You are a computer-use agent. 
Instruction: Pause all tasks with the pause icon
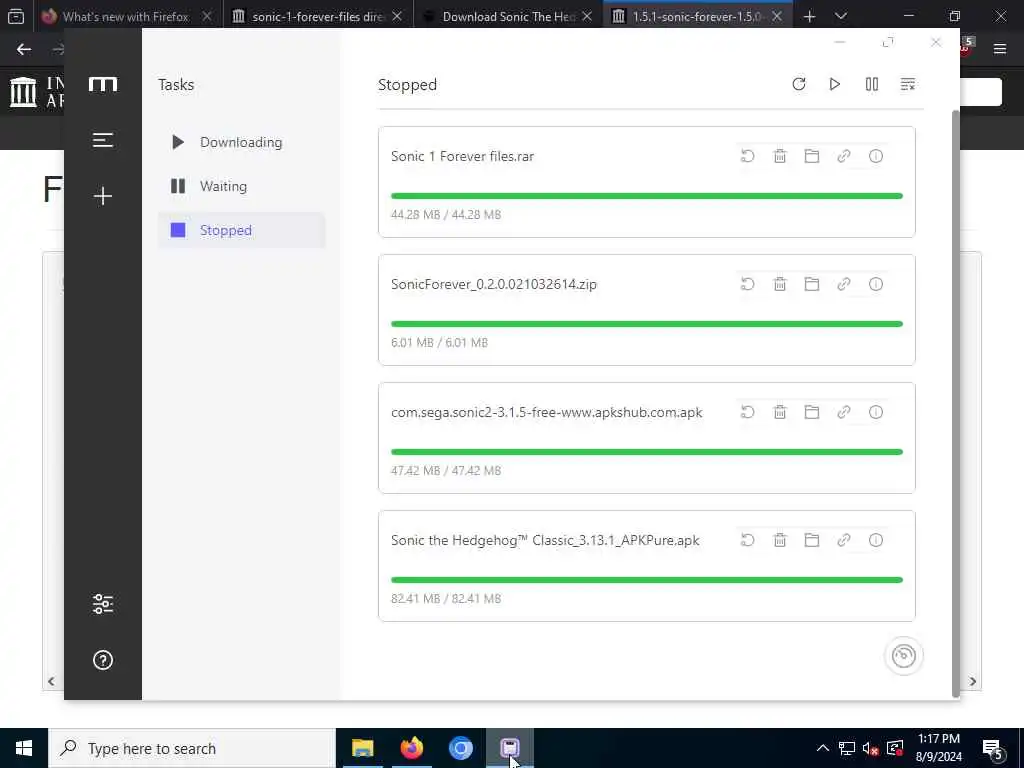[872, 84]
